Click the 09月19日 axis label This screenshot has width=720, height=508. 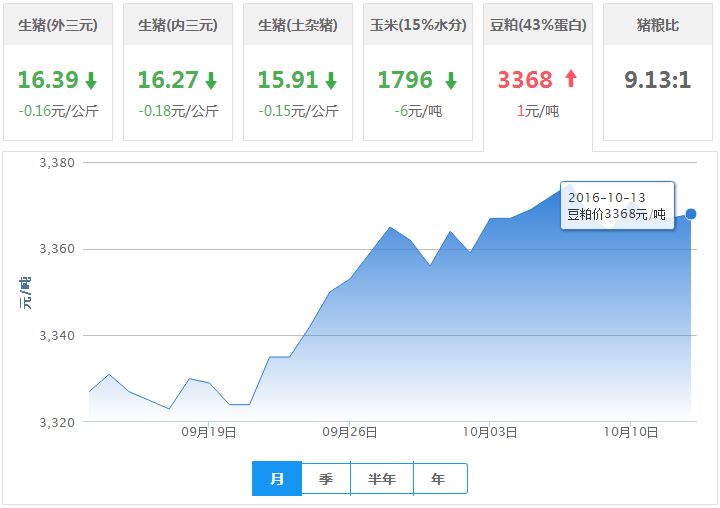[208, 432]
